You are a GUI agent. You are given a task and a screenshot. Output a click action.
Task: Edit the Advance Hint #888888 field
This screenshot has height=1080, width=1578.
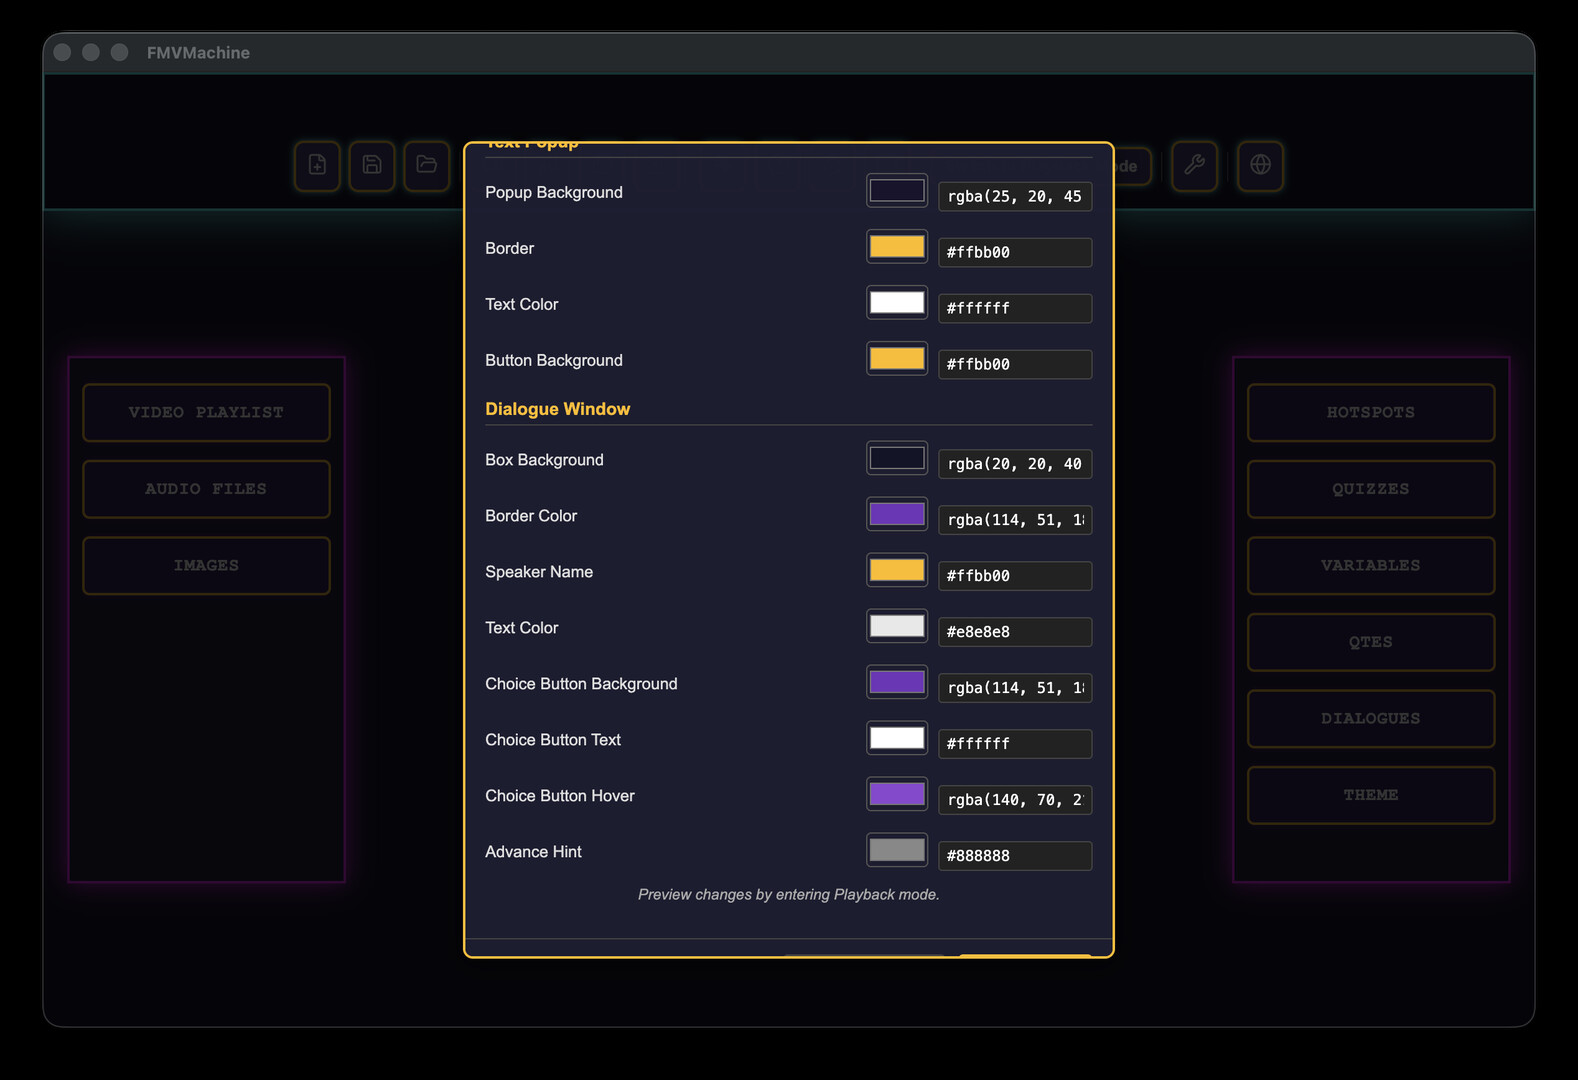[1015, 856]
